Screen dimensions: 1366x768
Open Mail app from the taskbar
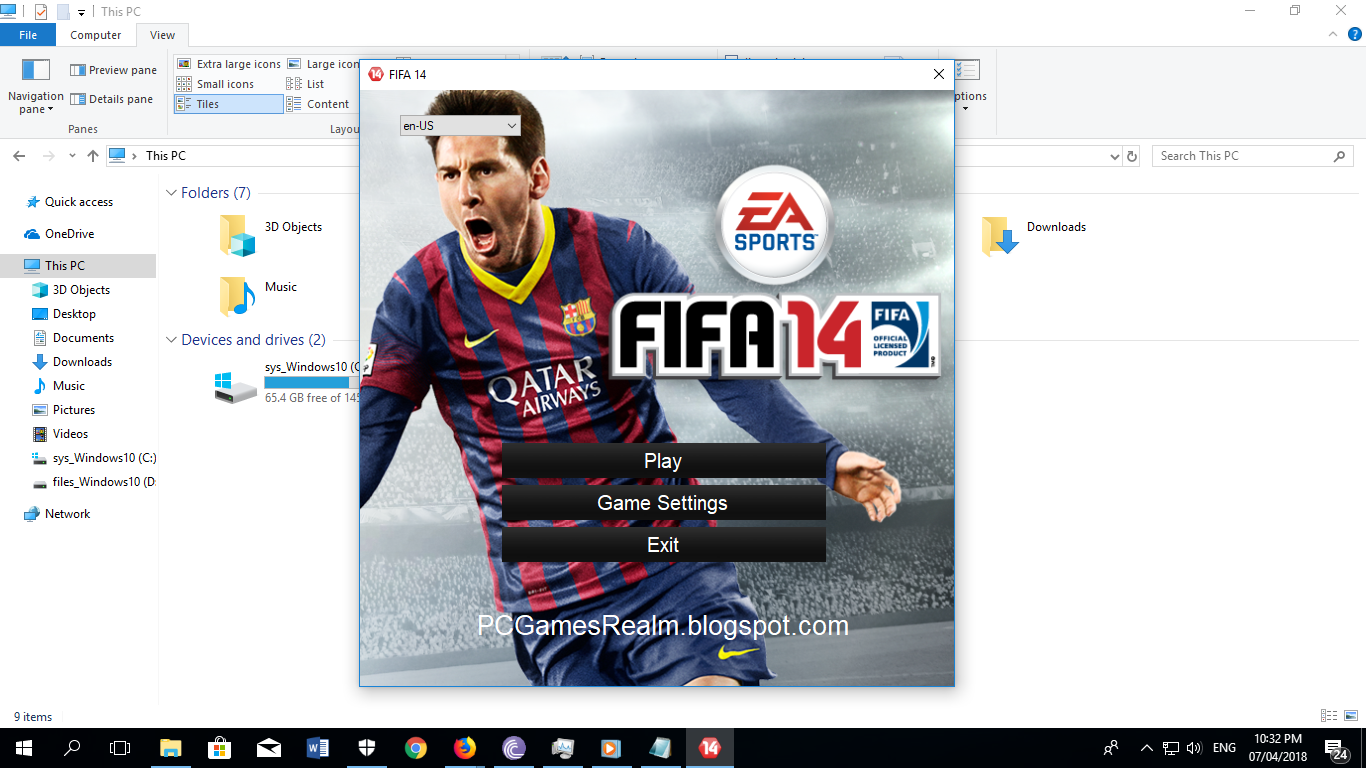(x=269, y=748)
